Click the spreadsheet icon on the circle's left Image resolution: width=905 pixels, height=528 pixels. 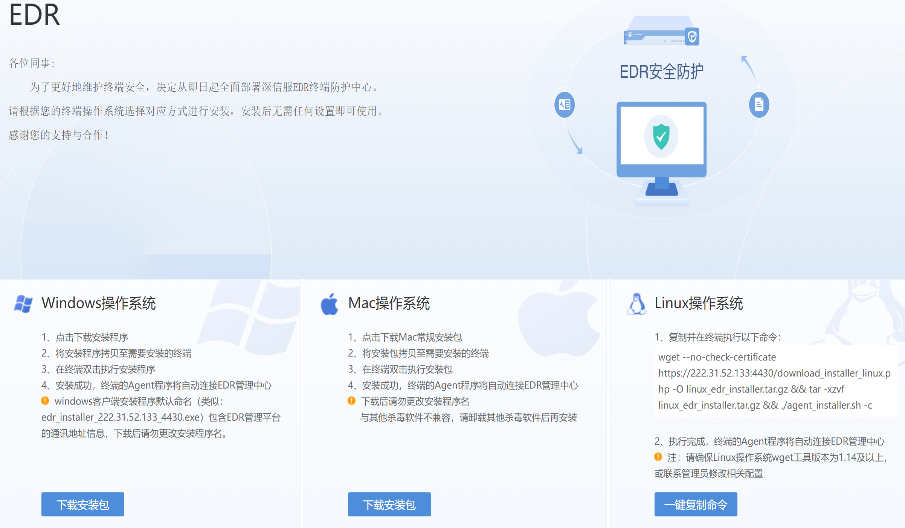click(x=565, y=105)
